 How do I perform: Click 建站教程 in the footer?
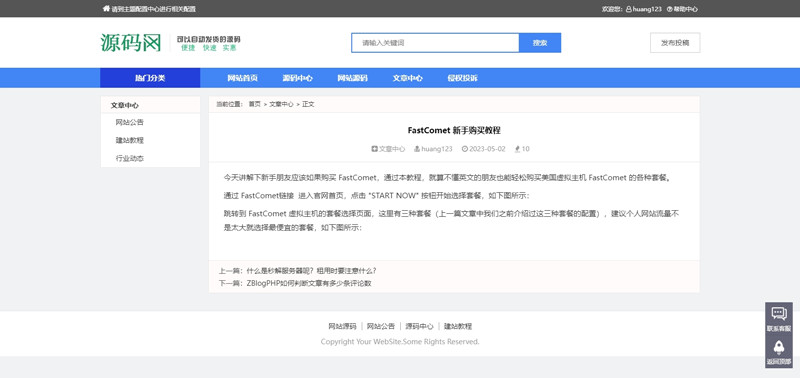click(x=458, y=326)
